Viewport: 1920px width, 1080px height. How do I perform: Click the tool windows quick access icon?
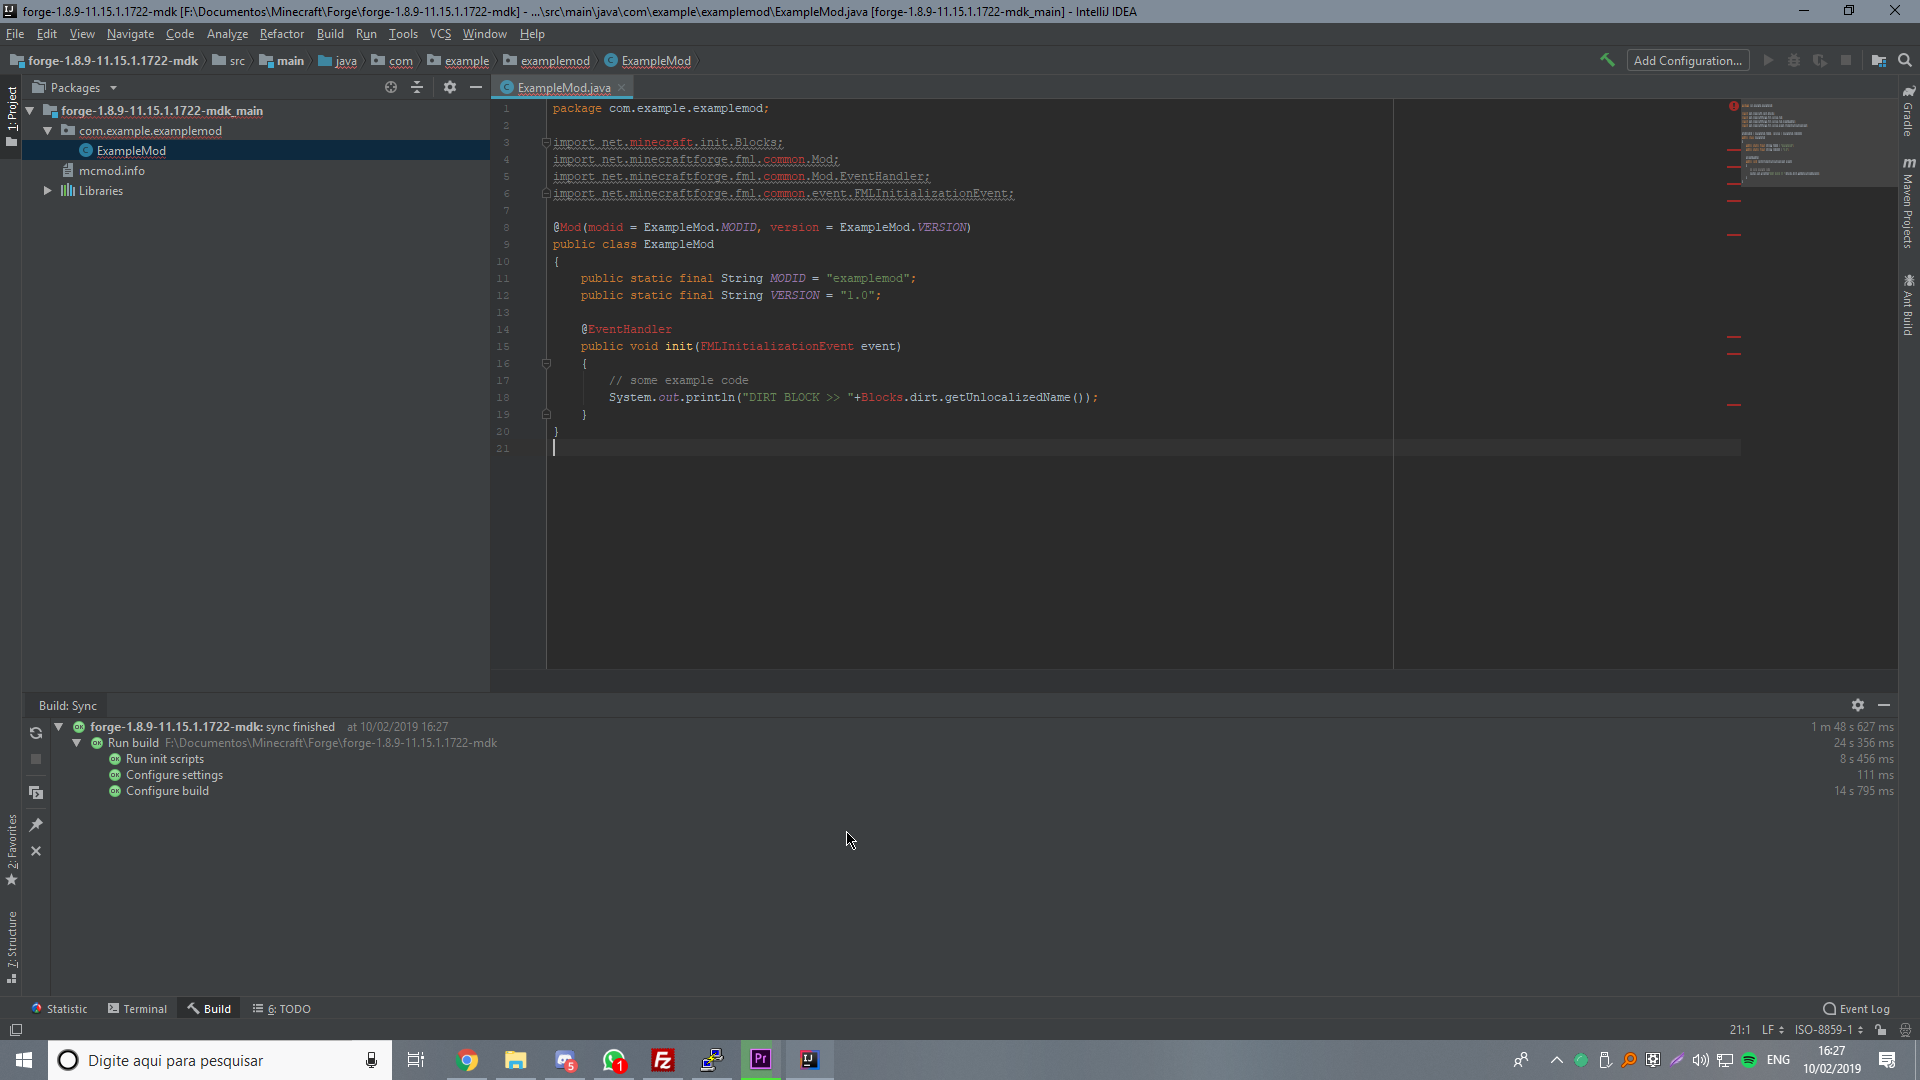[16, 1030]
